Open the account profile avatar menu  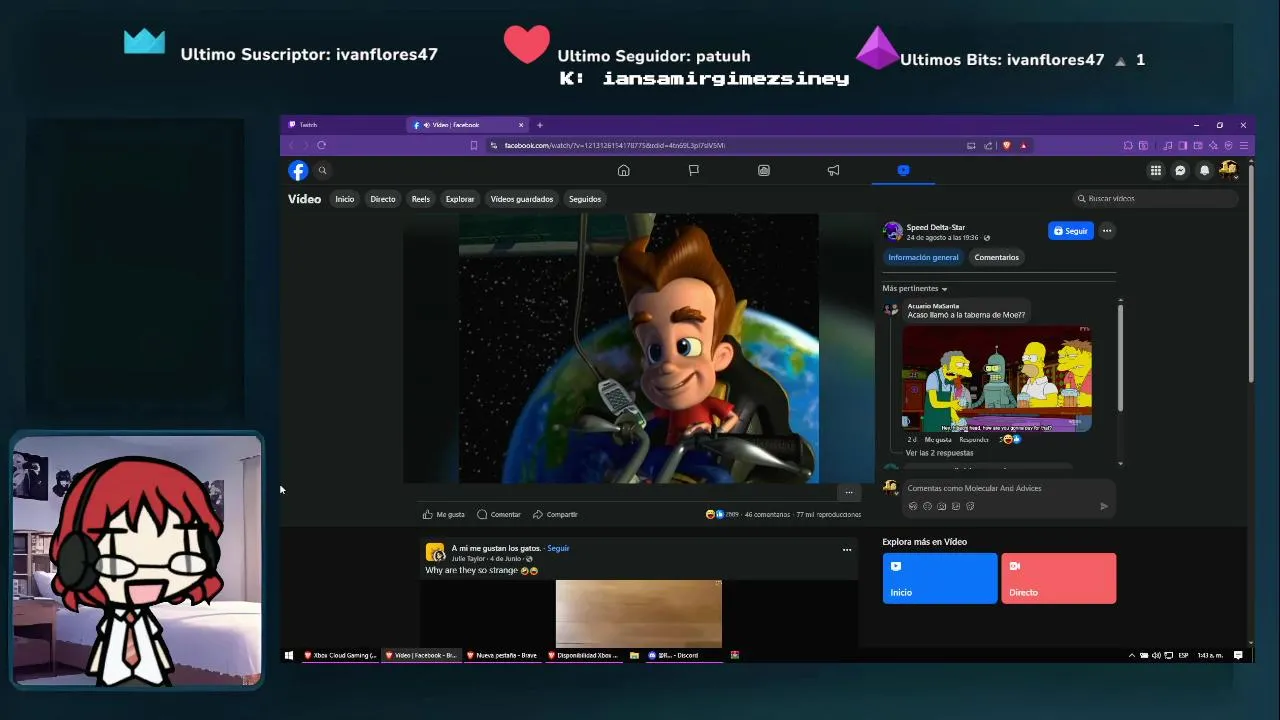pos(1228,170)
